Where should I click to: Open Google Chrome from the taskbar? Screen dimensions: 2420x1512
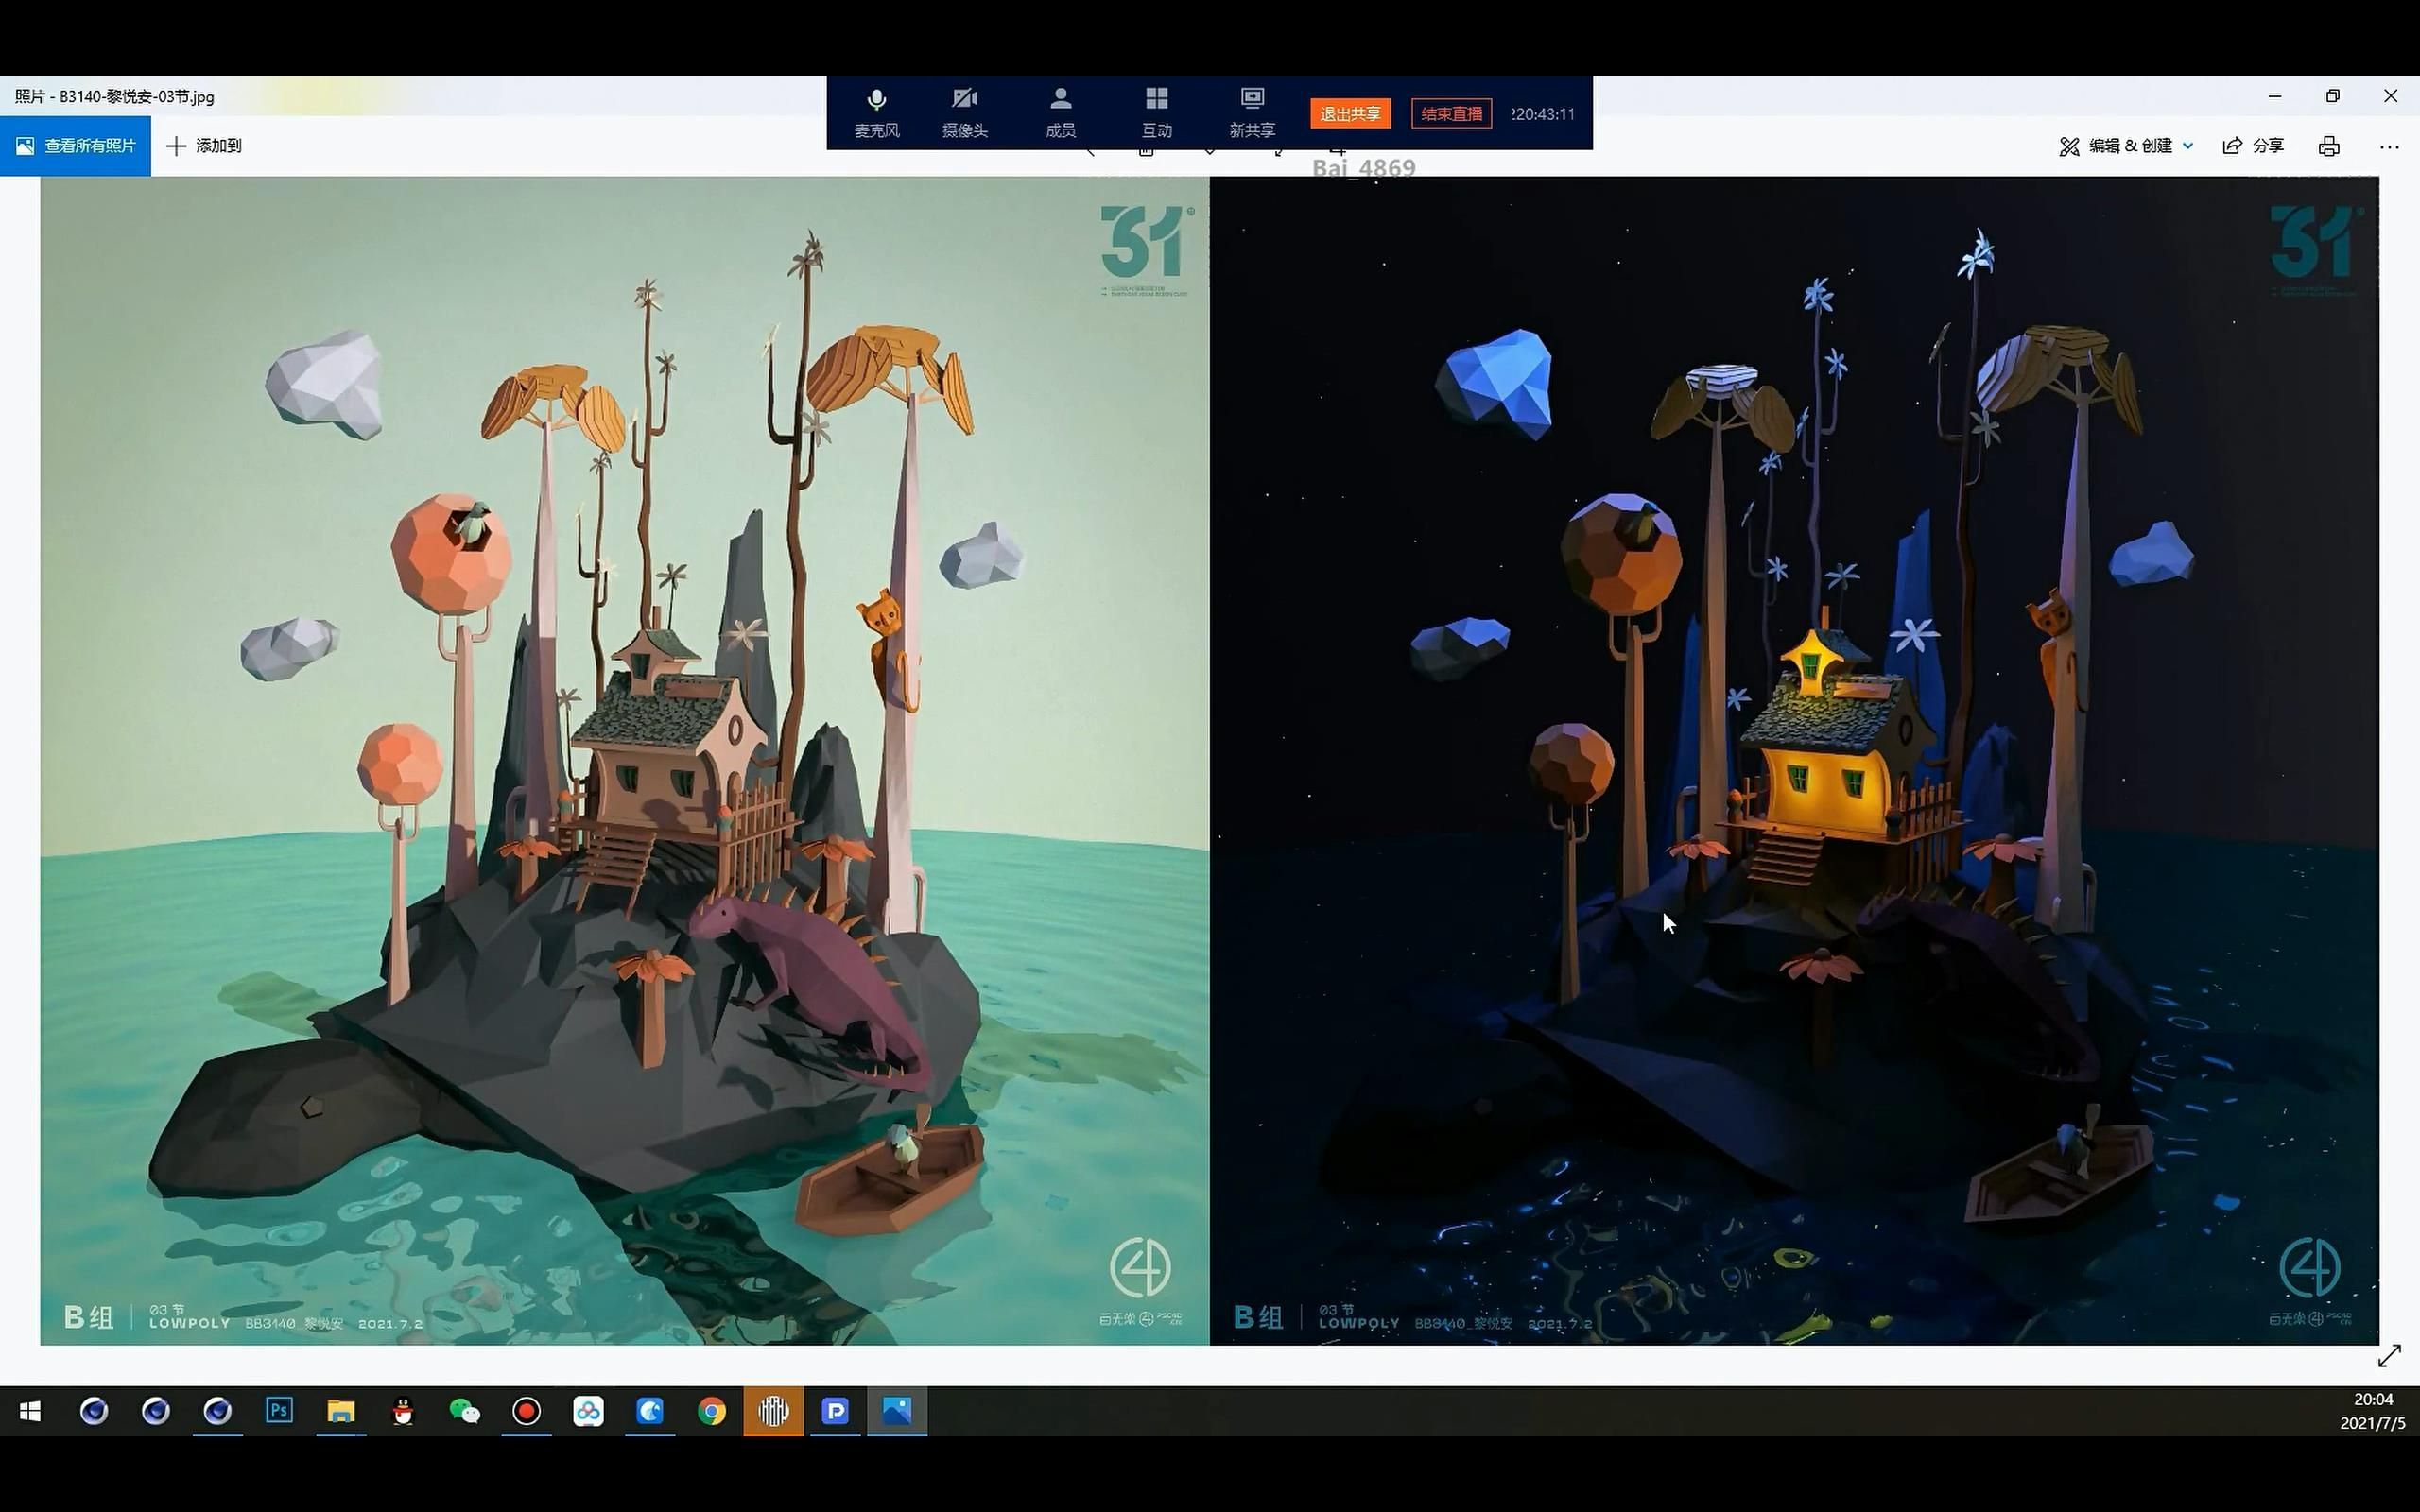tap(711, 1410)
